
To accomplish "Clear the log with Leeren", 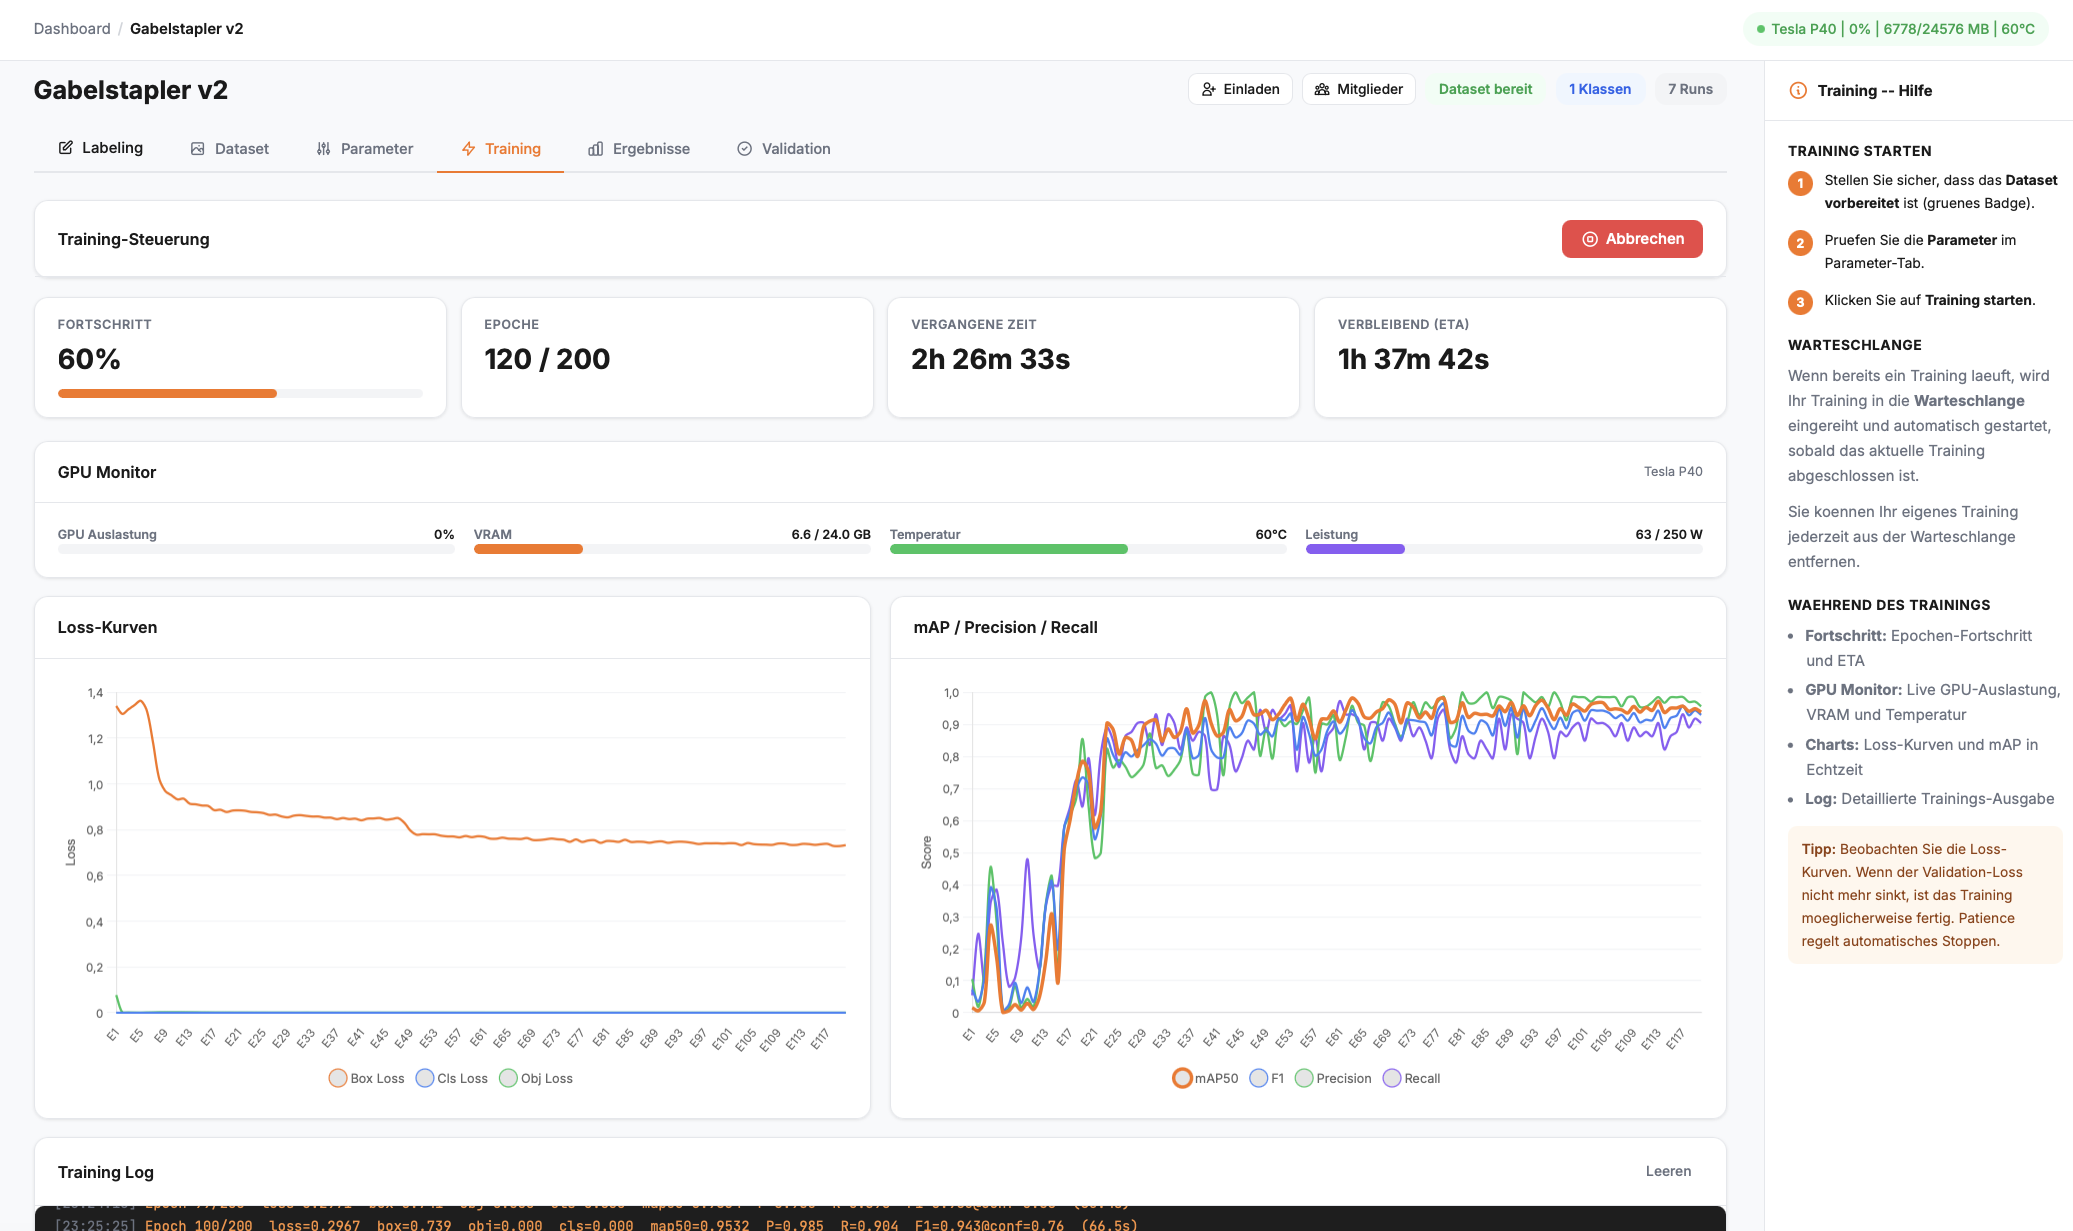I will point(1668,1171).
